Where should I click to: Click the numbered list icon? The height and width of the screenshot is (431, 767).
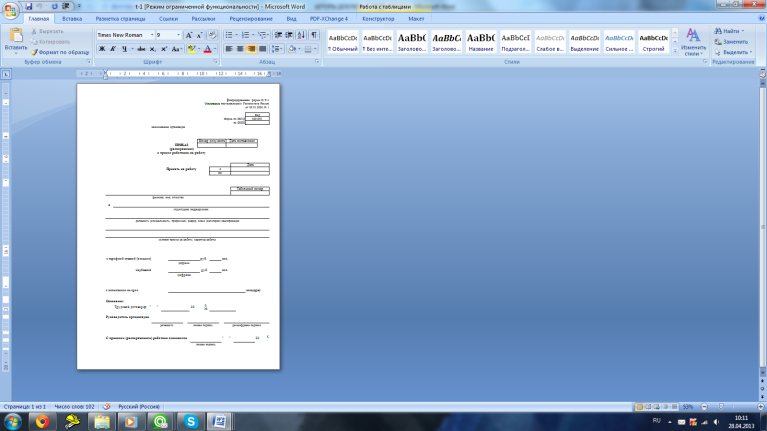click(x=246, y=35)
